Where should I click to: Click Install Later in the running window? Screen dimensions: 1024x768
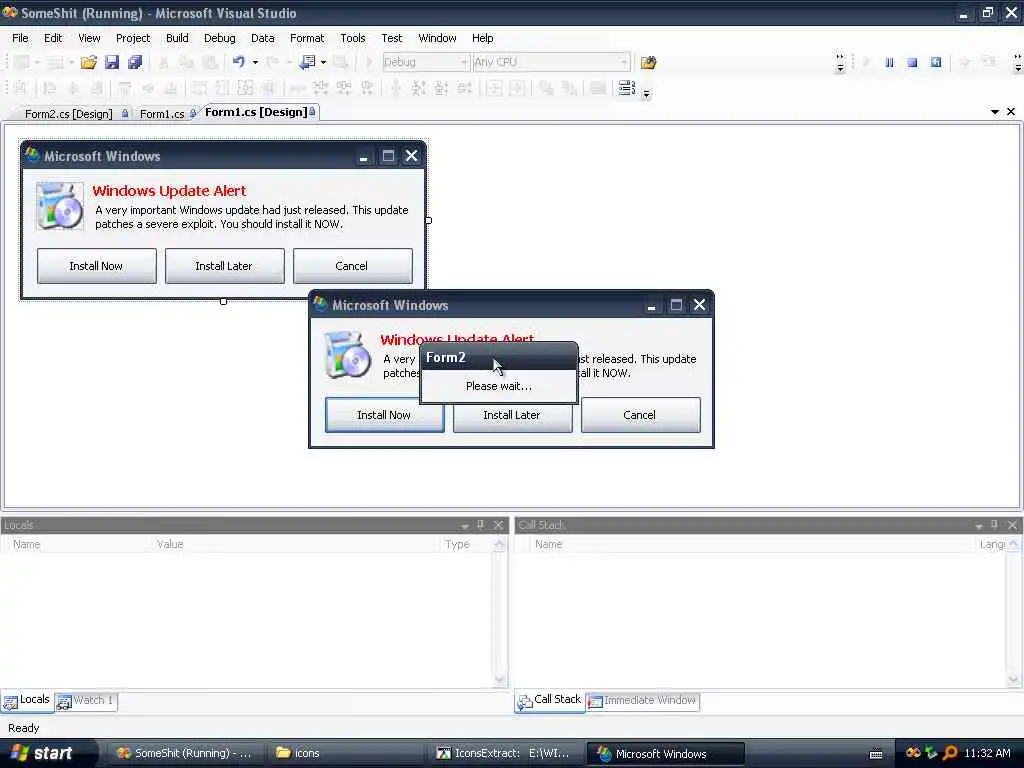coord(512,417)
